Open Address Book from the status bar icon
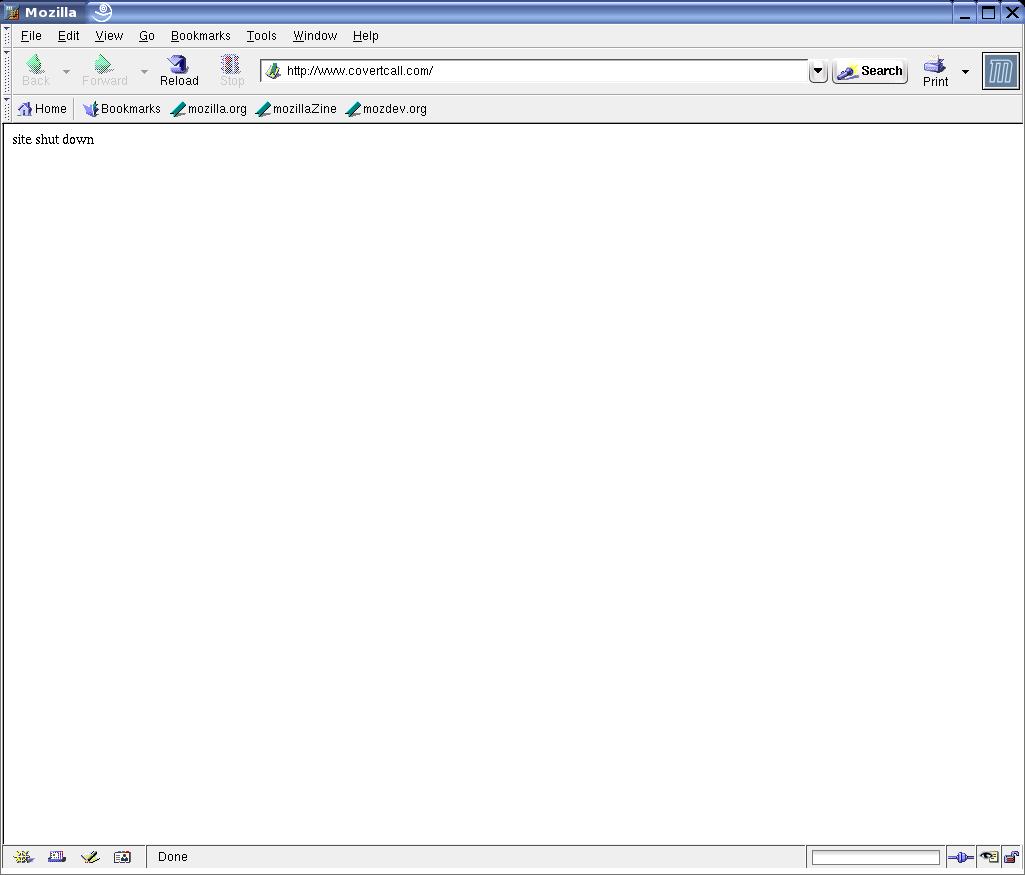 [x=122, y=857]
